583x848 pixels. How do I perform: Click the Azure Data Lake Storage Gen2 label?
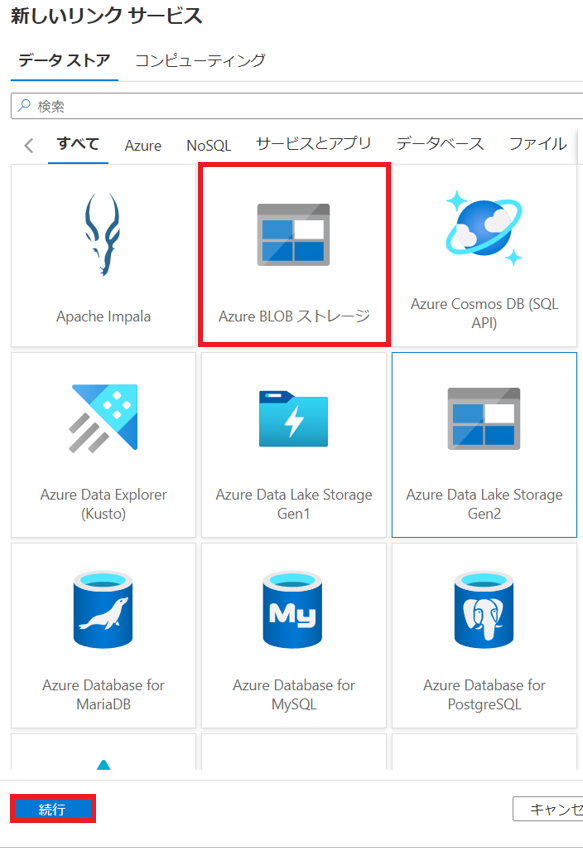484,504
